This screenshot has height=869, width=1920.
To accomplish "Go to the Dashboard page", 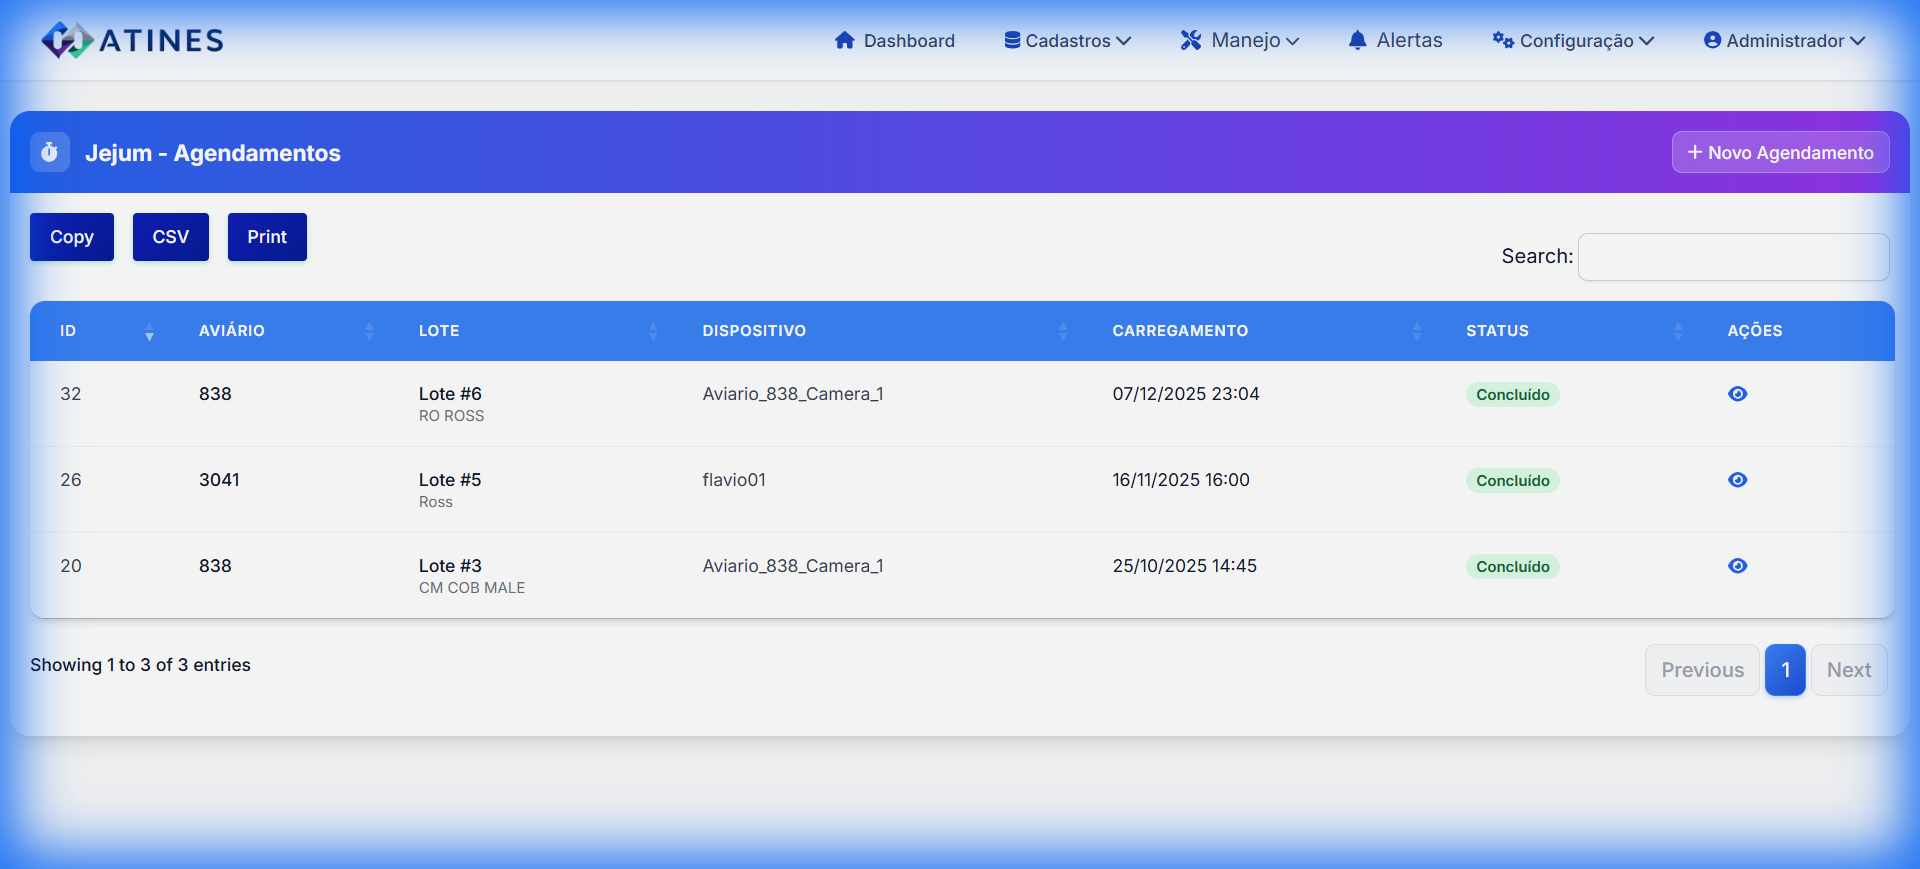I will coord(894,41).
